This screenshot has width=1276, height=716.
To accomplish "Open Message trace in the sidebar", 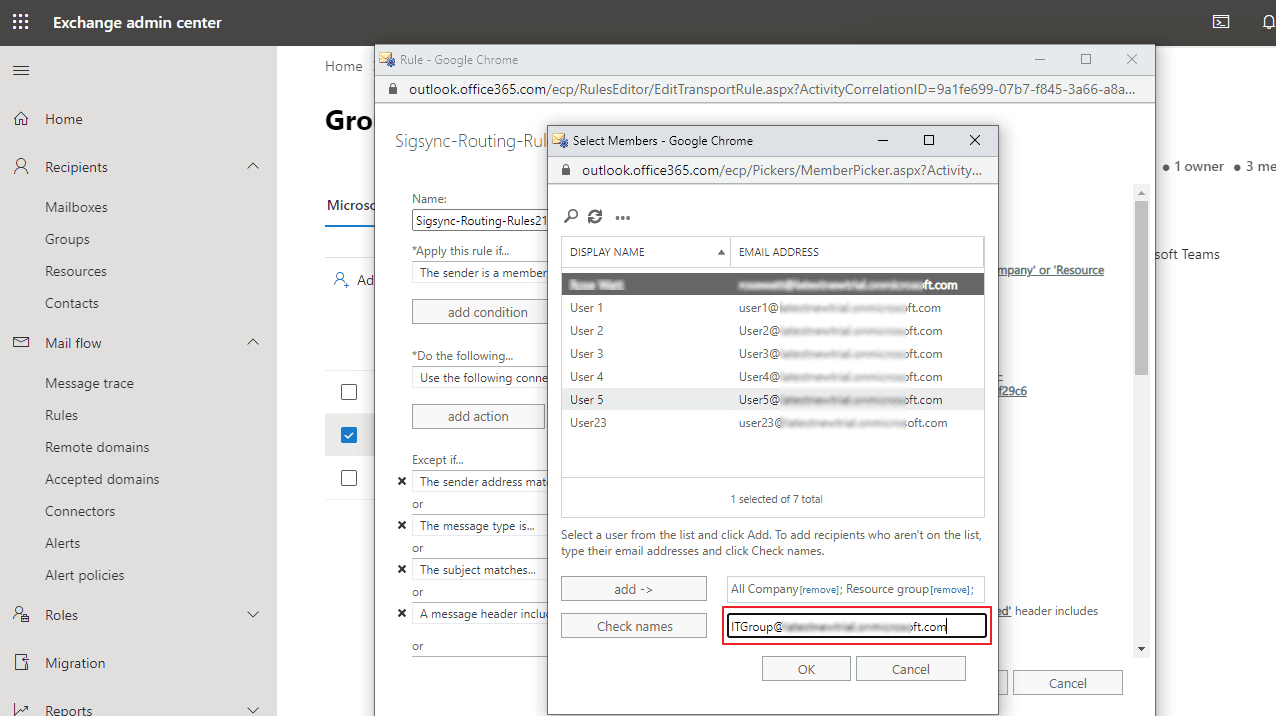I will point(89,383).
